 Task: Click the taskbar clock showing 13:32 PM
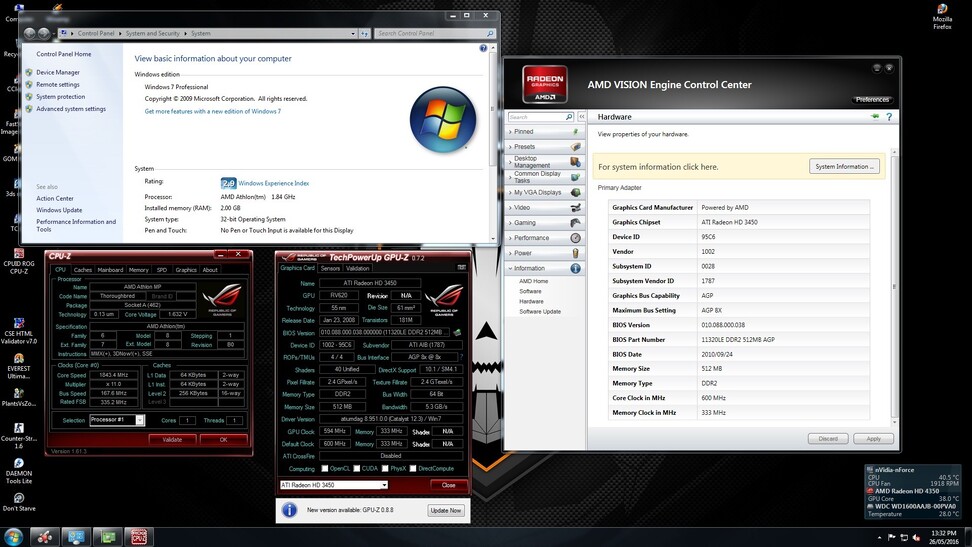(x=943, y=537)
